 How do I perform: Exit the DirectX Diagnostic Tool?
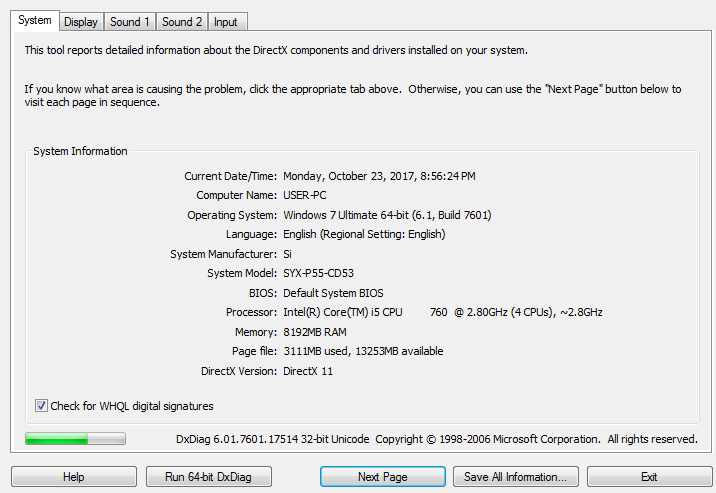coord(649,477)
